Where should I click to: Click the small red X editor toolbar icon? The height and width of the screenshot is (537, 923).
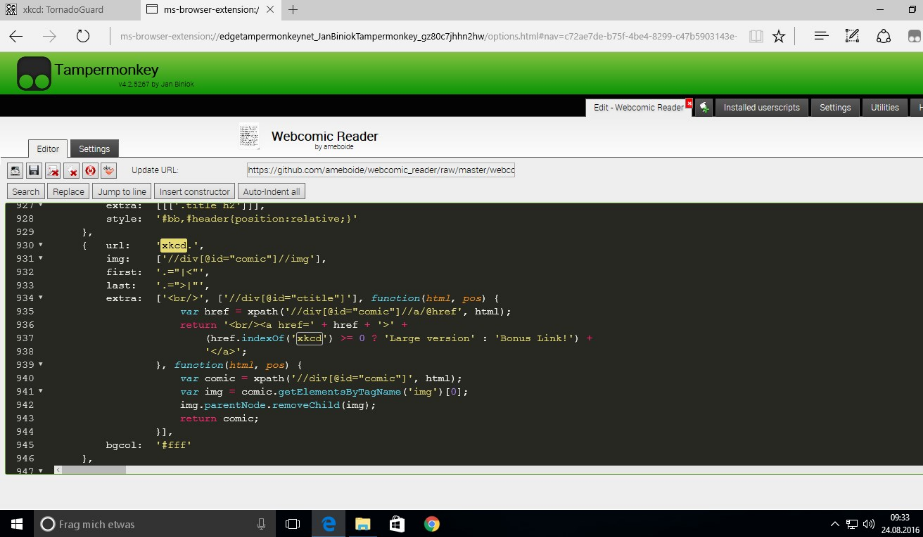coord(71,170)
